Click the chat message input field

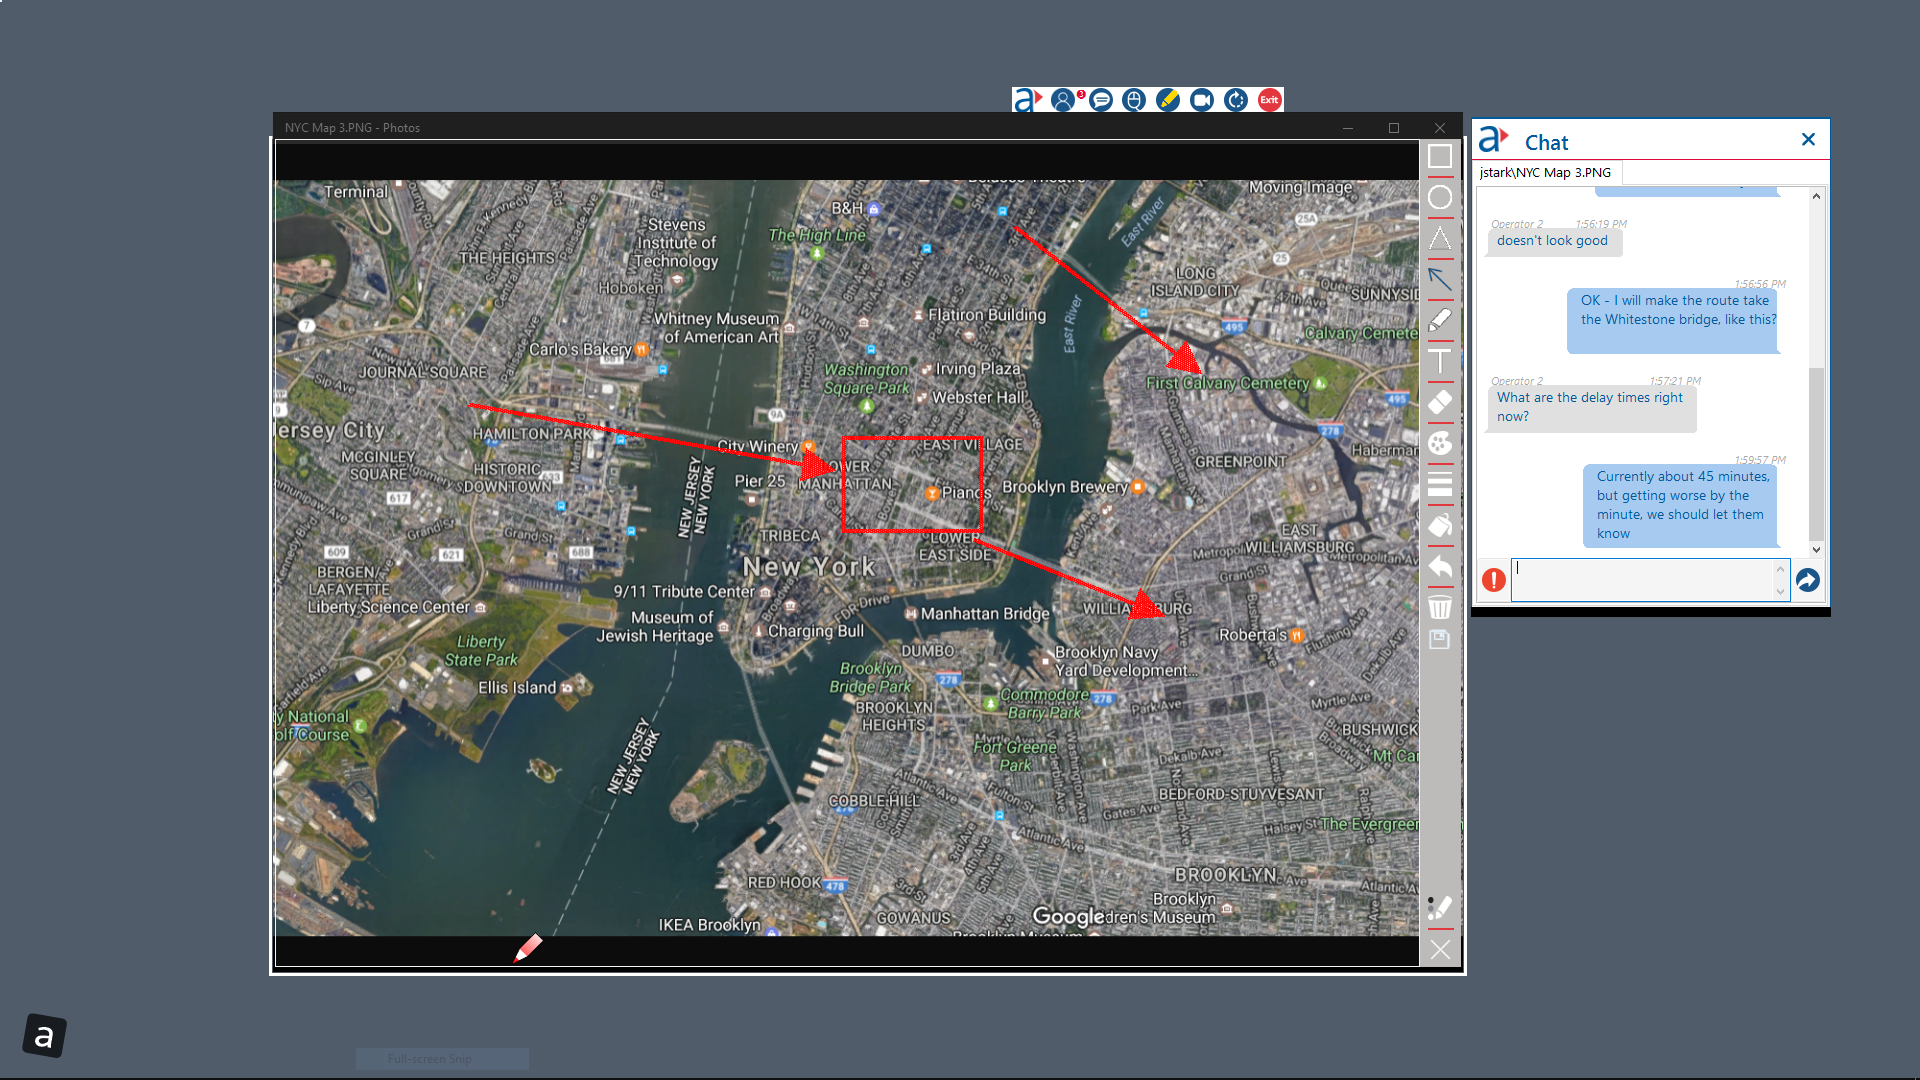click(x=1643, y=580)
